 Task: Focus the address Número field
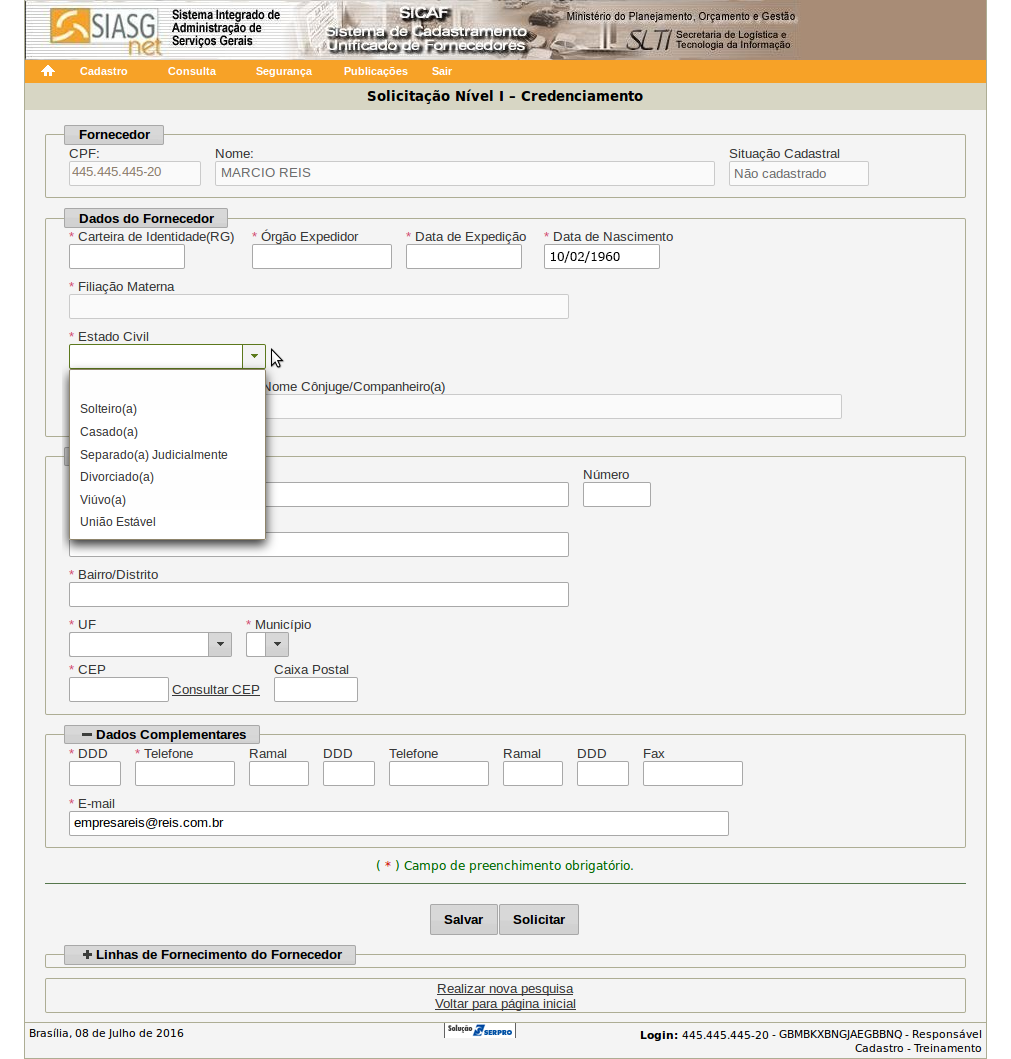pos(617,494)
